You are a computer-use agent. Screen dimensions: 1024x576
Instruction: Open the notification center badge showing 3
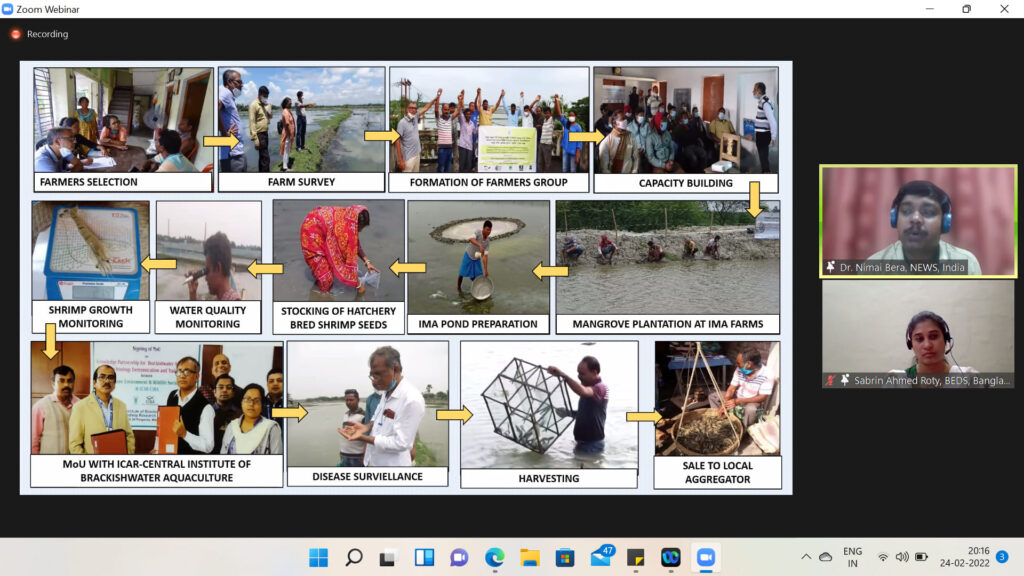coord(1002,557)
